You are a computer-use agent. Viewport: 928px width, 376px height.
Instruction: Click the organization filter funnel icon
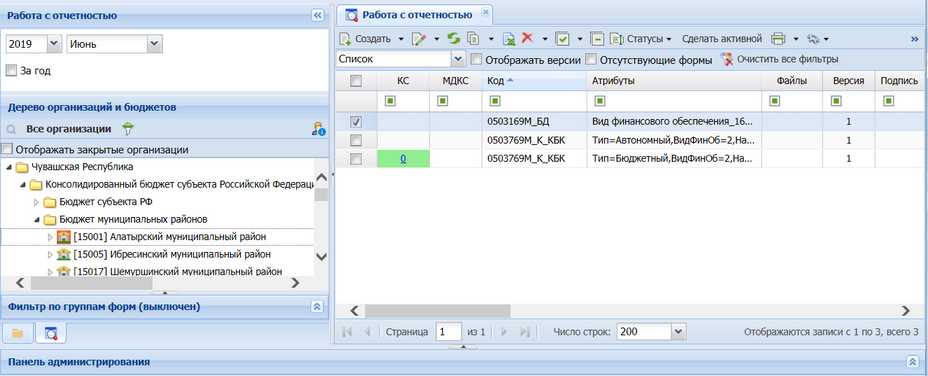click(x=127, y=128)
